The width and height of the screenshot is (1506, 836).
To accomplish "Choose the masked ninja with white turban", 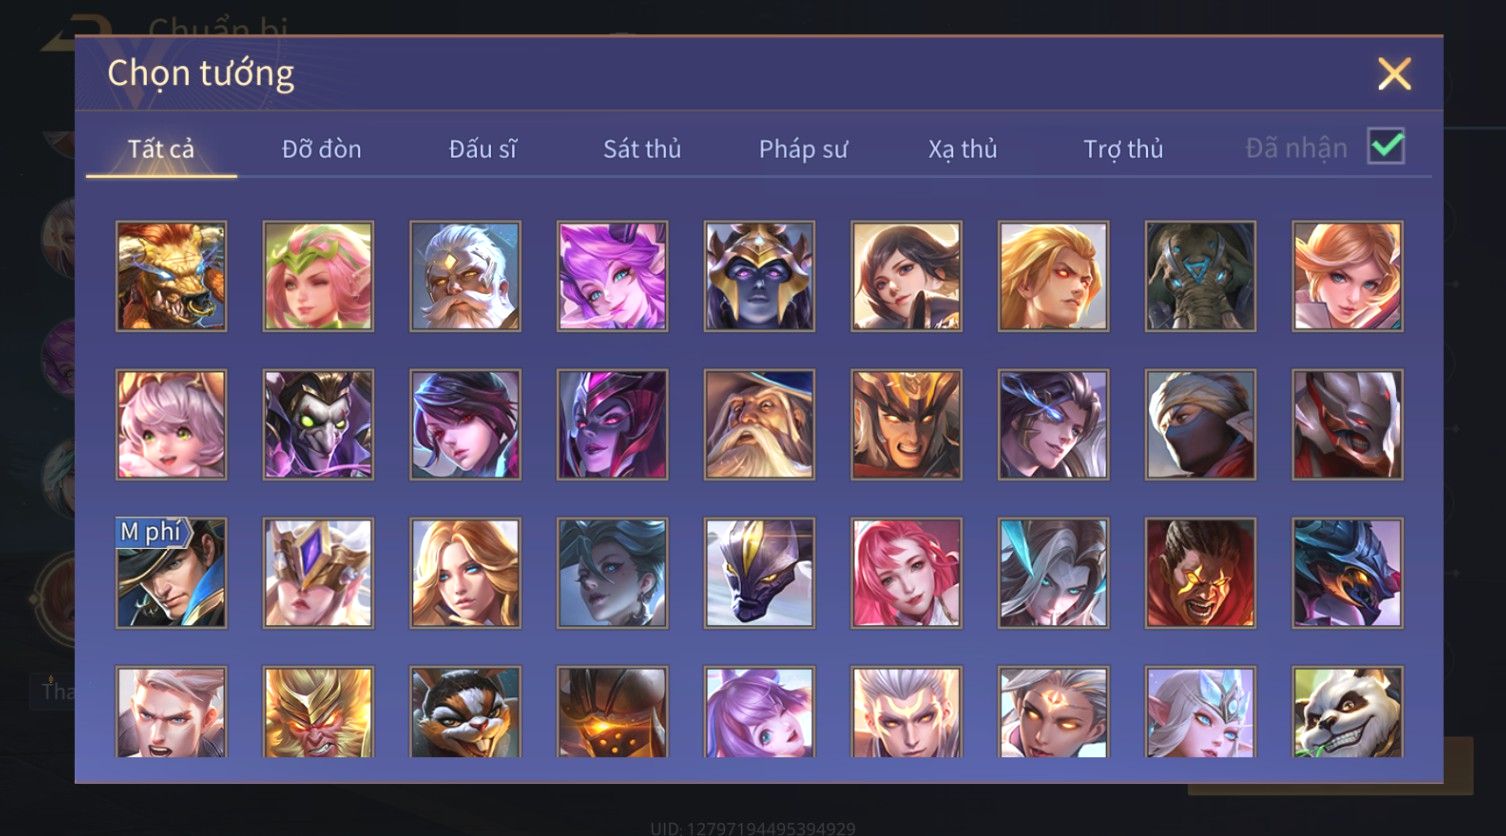I will (1200, 425).
